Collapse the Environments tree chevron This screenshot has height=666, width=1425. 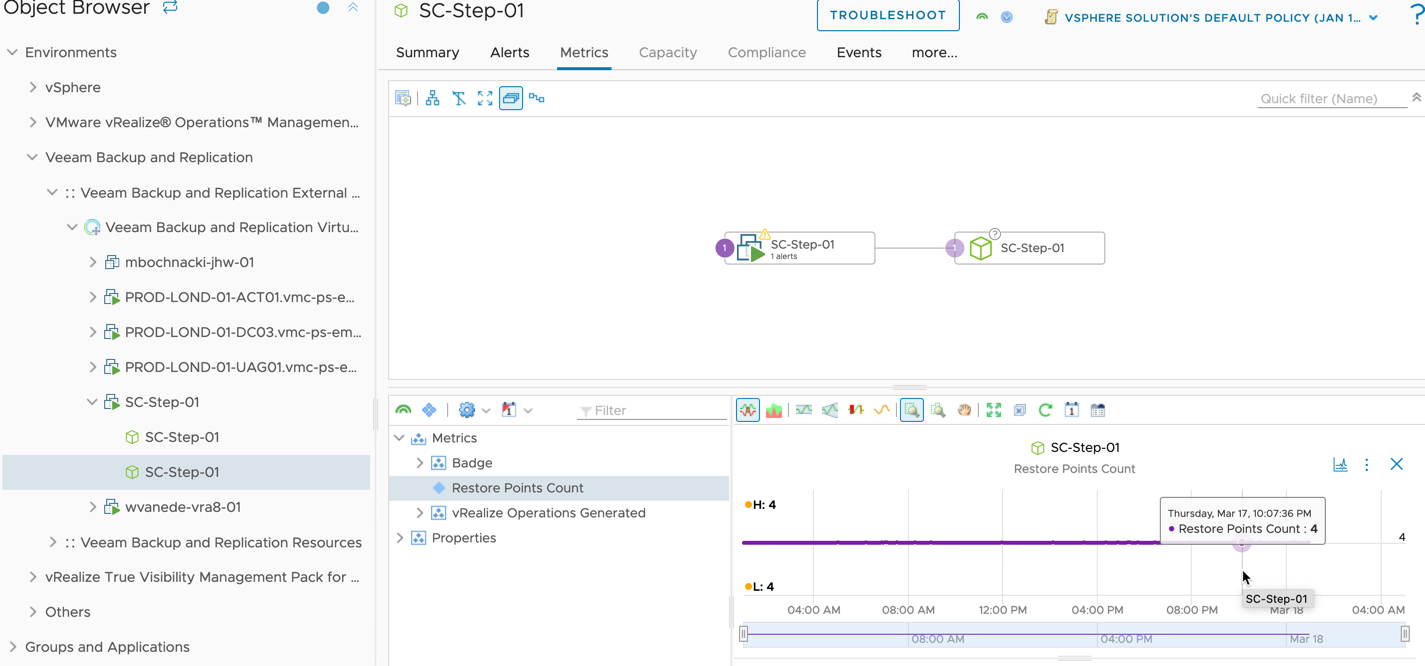click(x=12, y=52)
